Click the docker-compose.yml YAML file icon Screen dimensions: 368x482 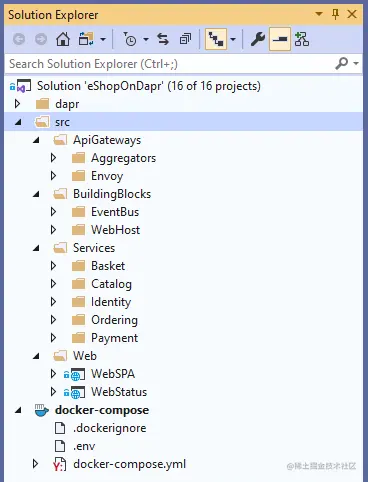point(60,464)
